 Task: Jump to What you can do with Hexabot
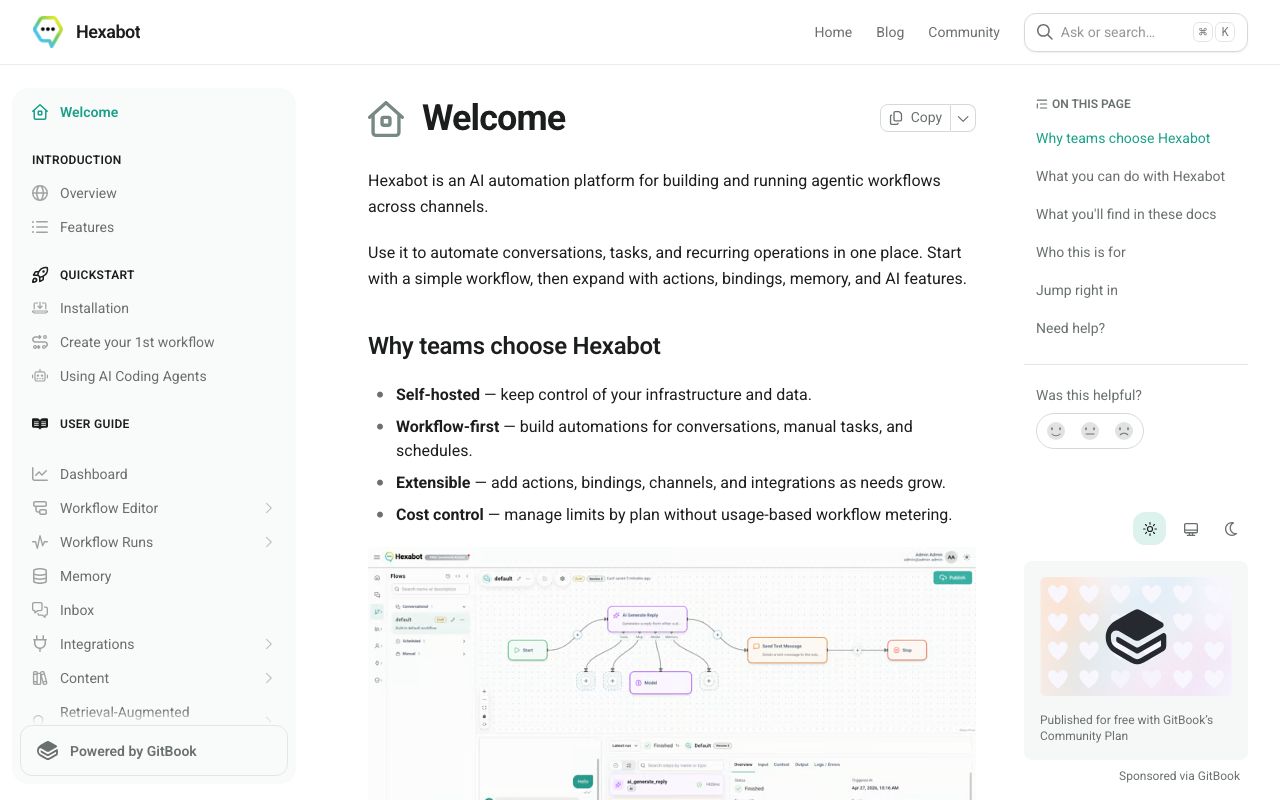click(1130, 176)
